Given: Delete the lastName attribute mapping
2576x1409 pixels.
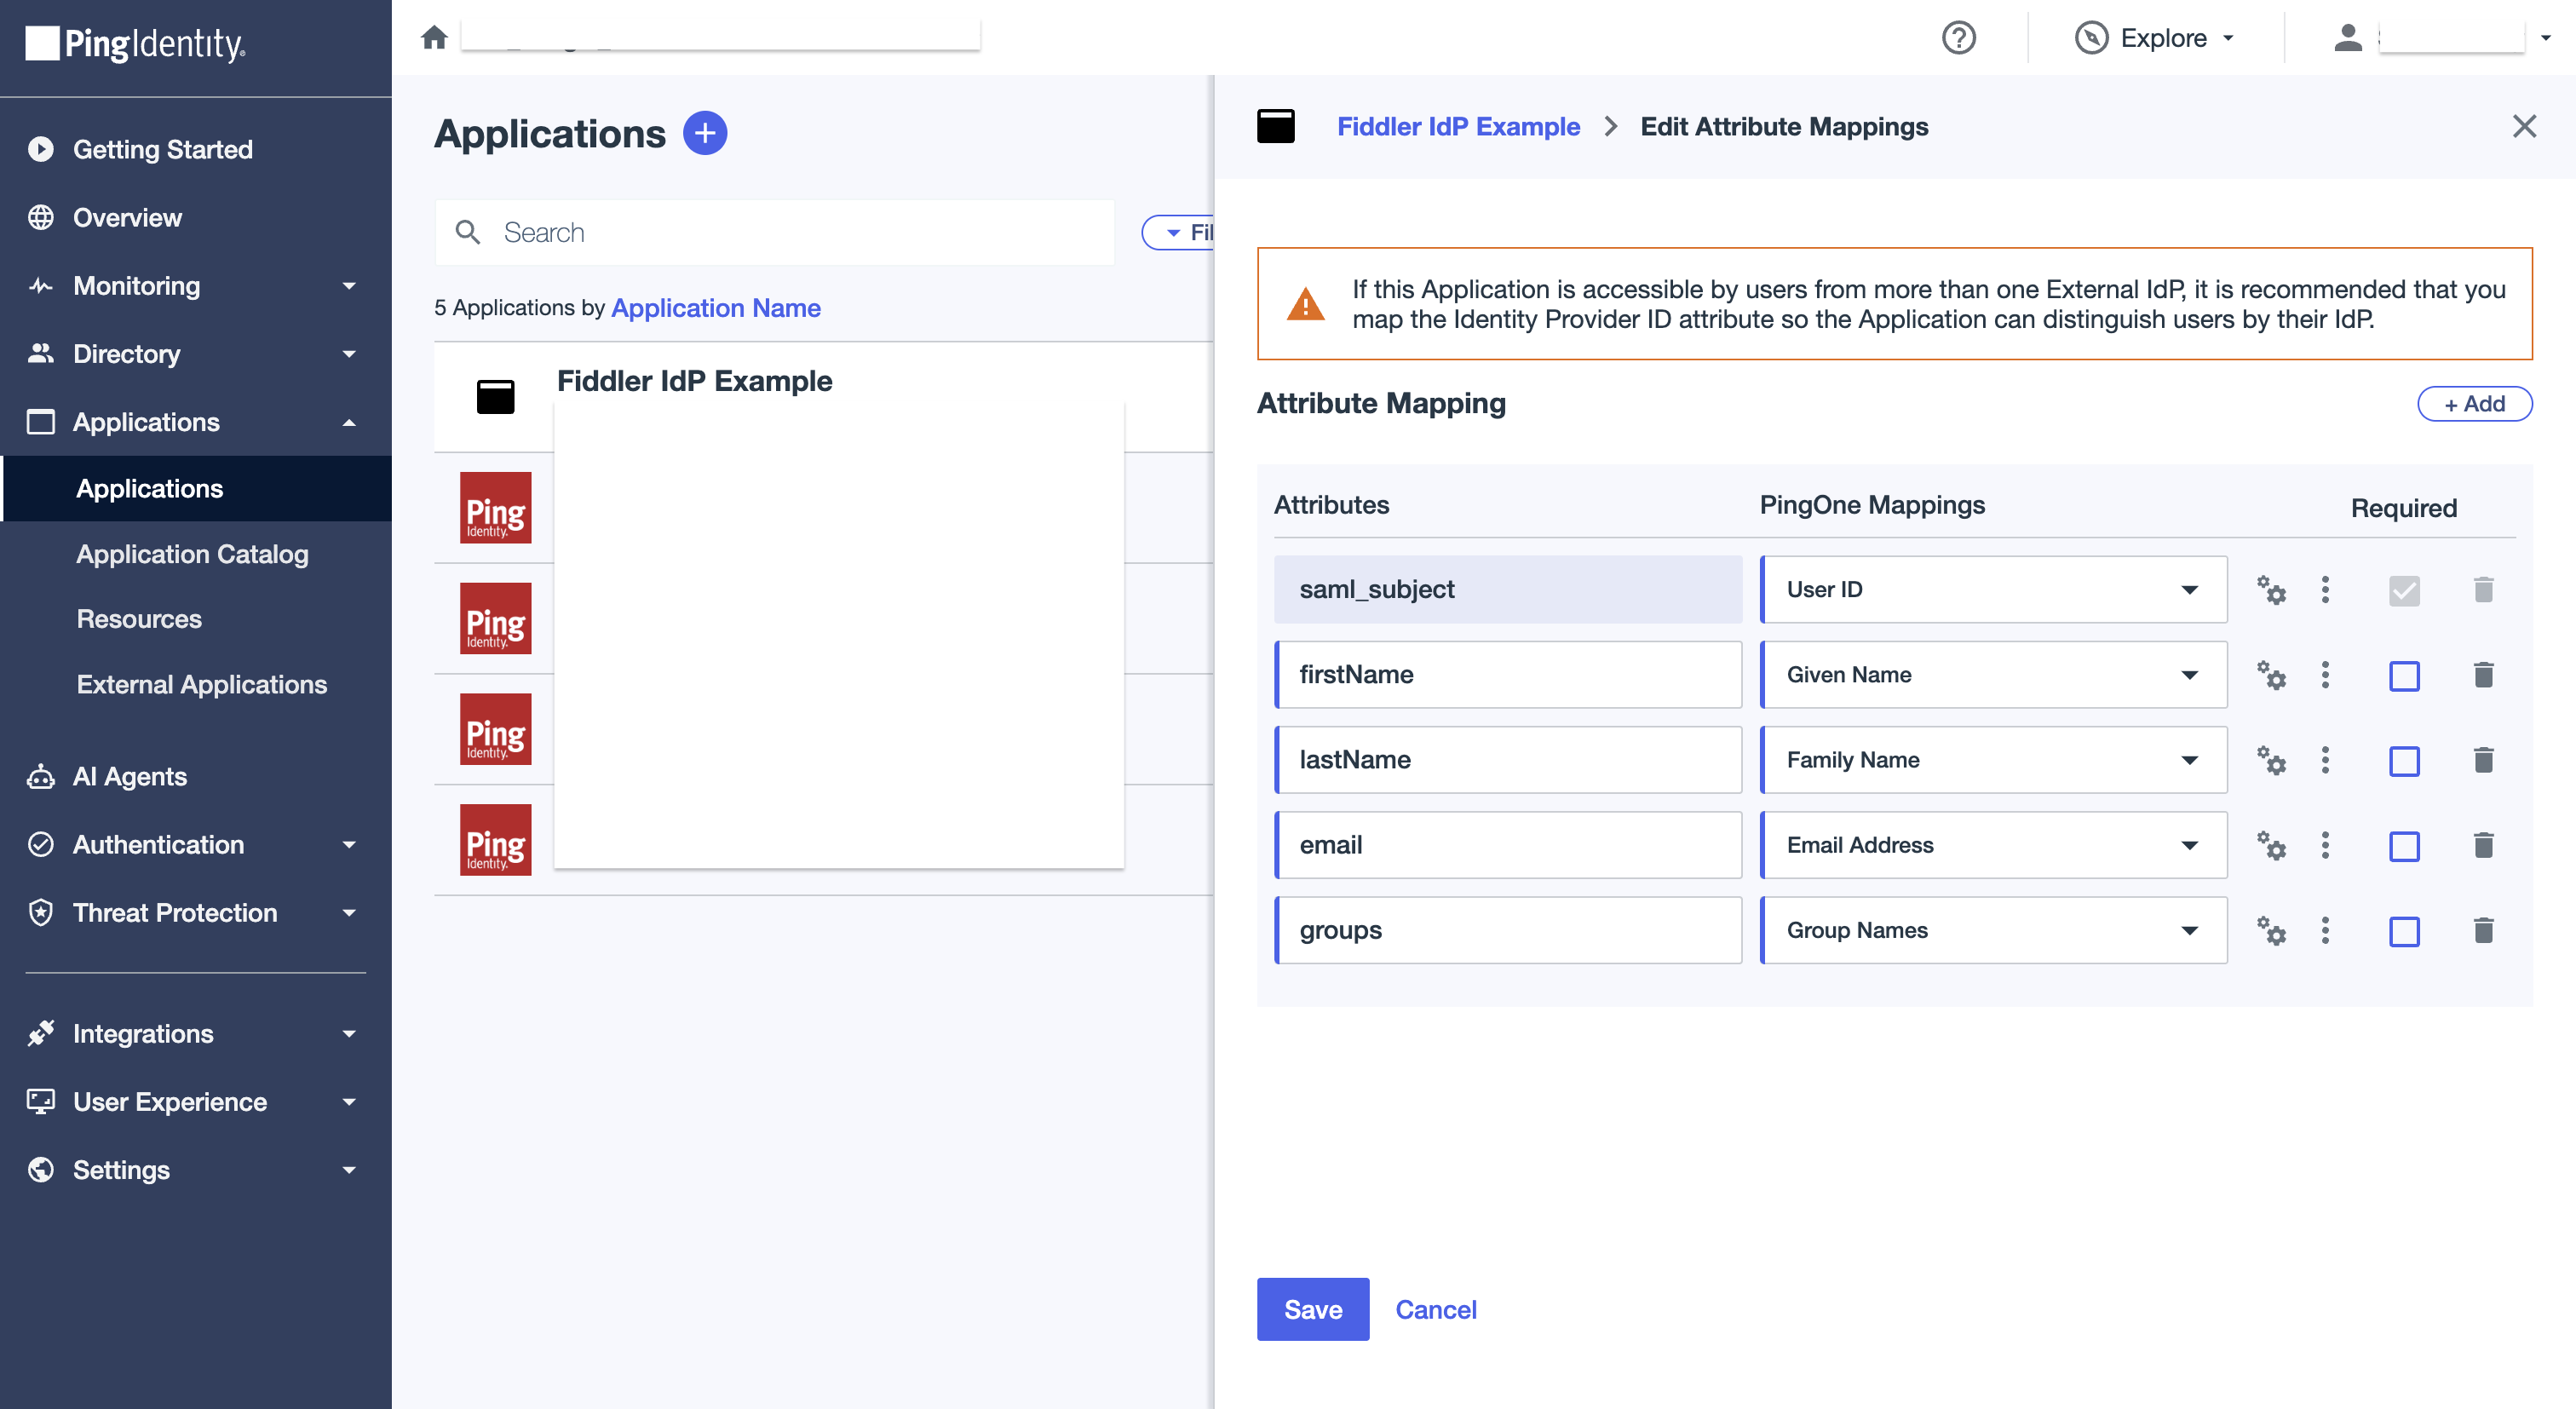Looking at the screenshot, I should click(x=2483, y=760).
